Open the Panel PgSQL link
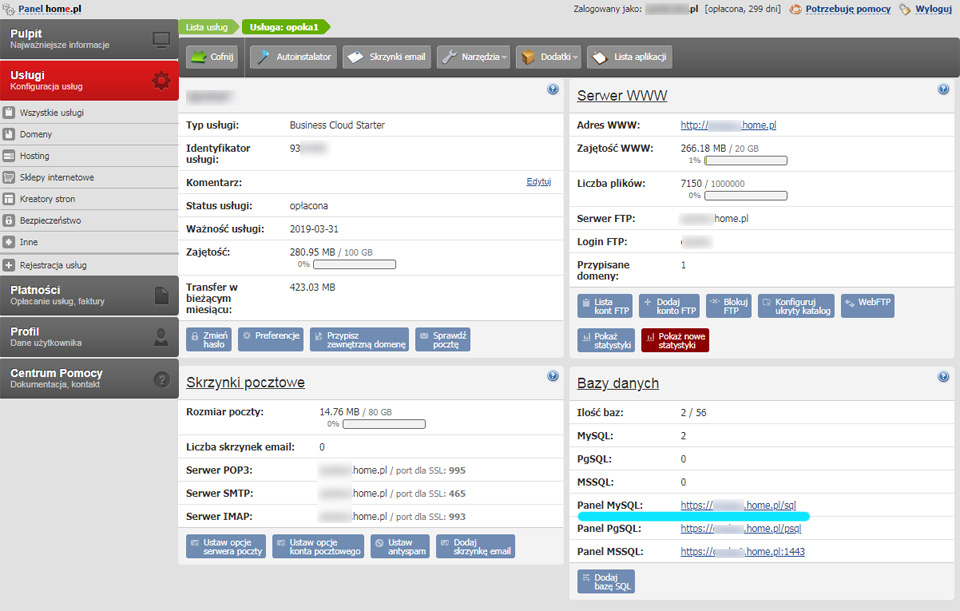Screen dimensions: 960x611 [741, 528]
